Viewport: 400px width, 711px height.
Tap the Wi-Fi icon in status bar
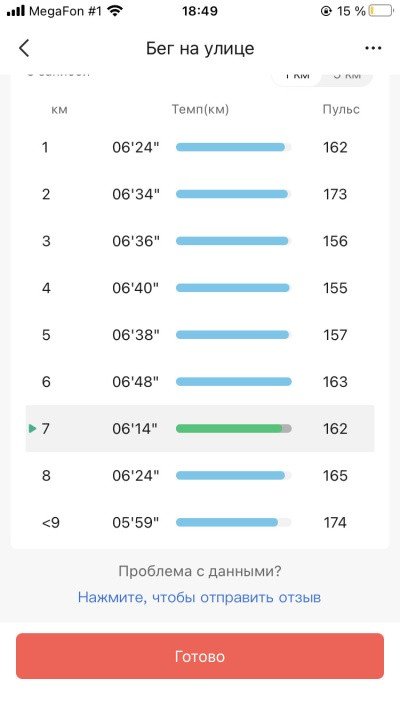click(116, 11)
